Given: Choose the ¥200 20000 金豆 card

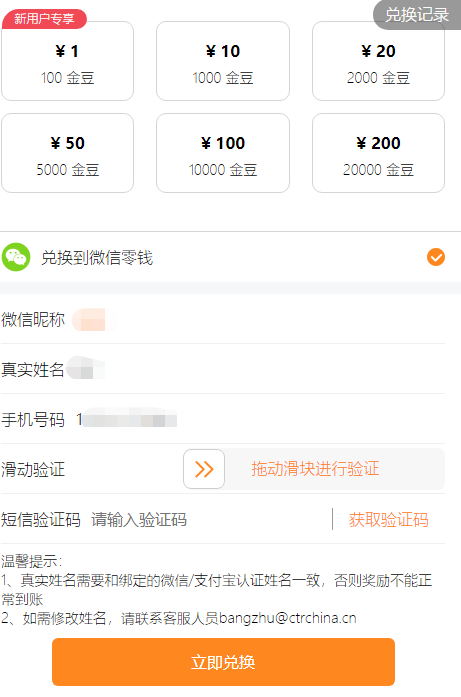Looking at the screenshot, I should click(x=378, y=153).
